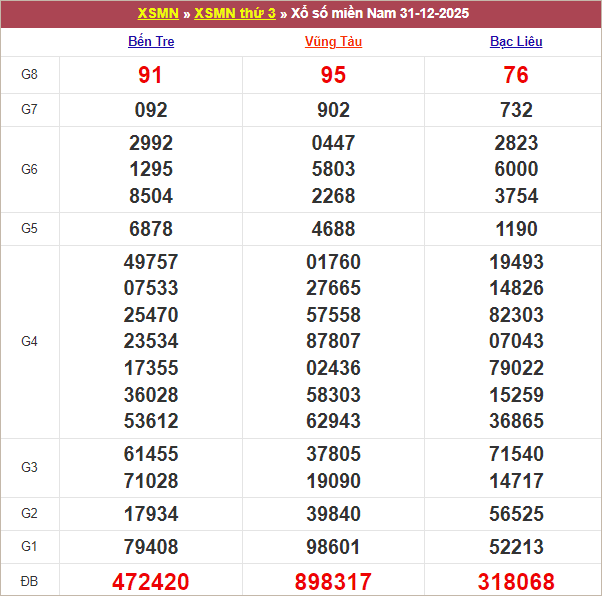Screen dimensions: 602x596
Task: Click G4 number 49757
Action: pos(151,262)
